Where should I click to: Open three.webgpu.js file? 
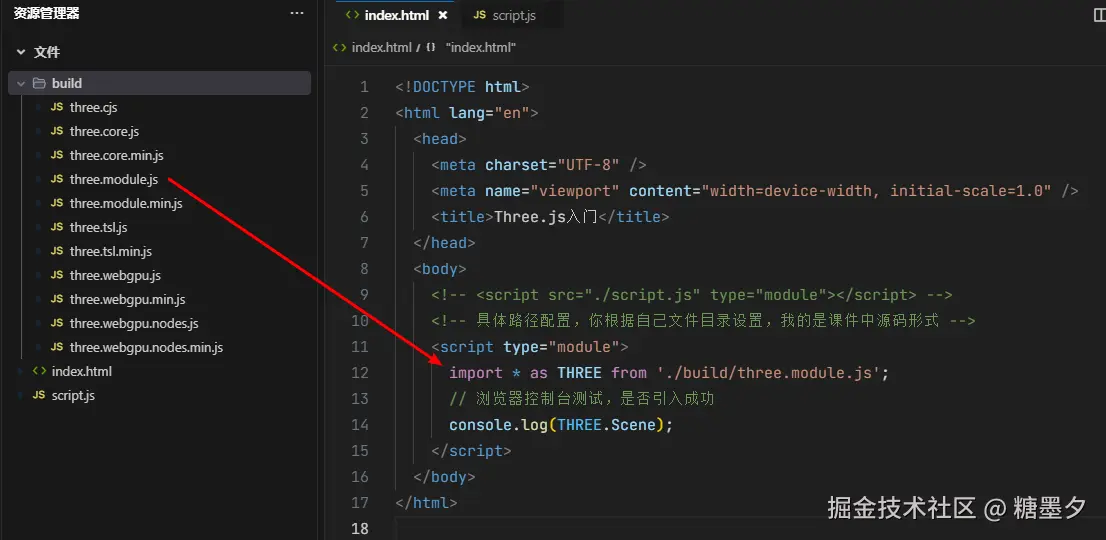click(x=115, y=275)
